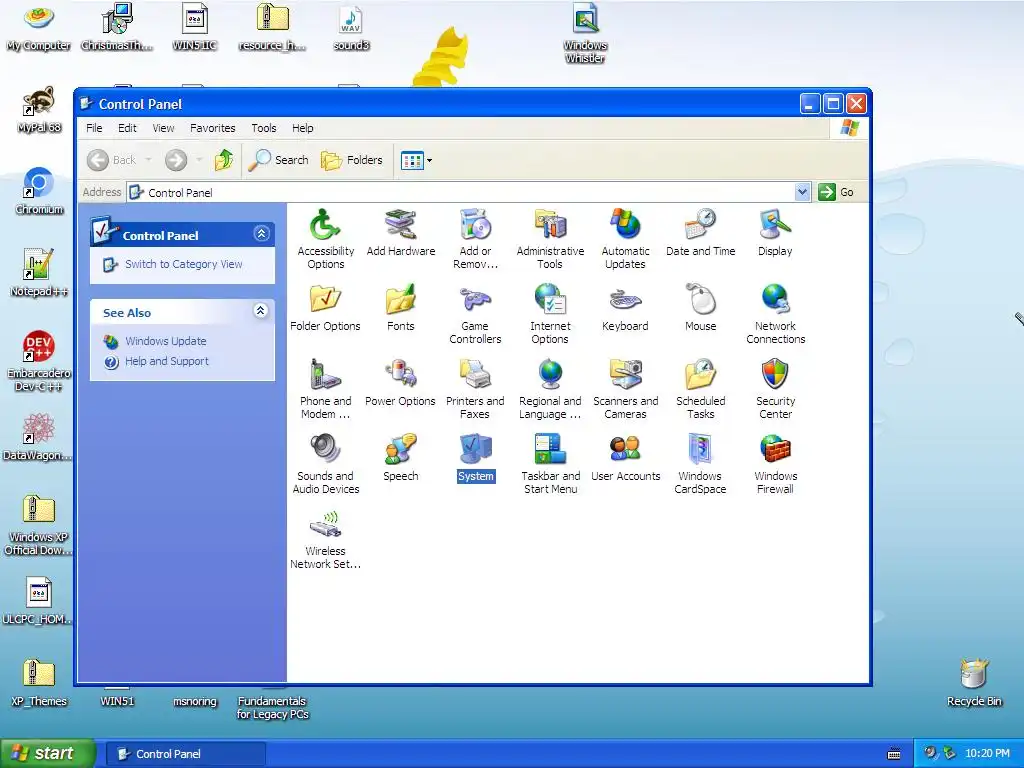Open the Add Hardware wizard icon
This screenshot has width=1024, height=768.
point(400,226)
